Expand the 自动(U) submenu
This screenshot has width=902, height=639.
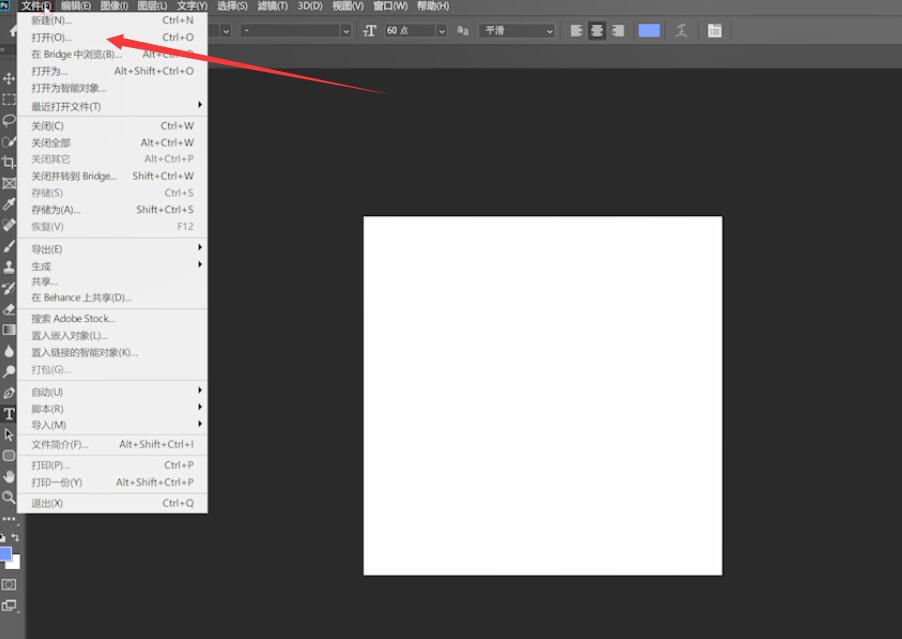(112, 392)
